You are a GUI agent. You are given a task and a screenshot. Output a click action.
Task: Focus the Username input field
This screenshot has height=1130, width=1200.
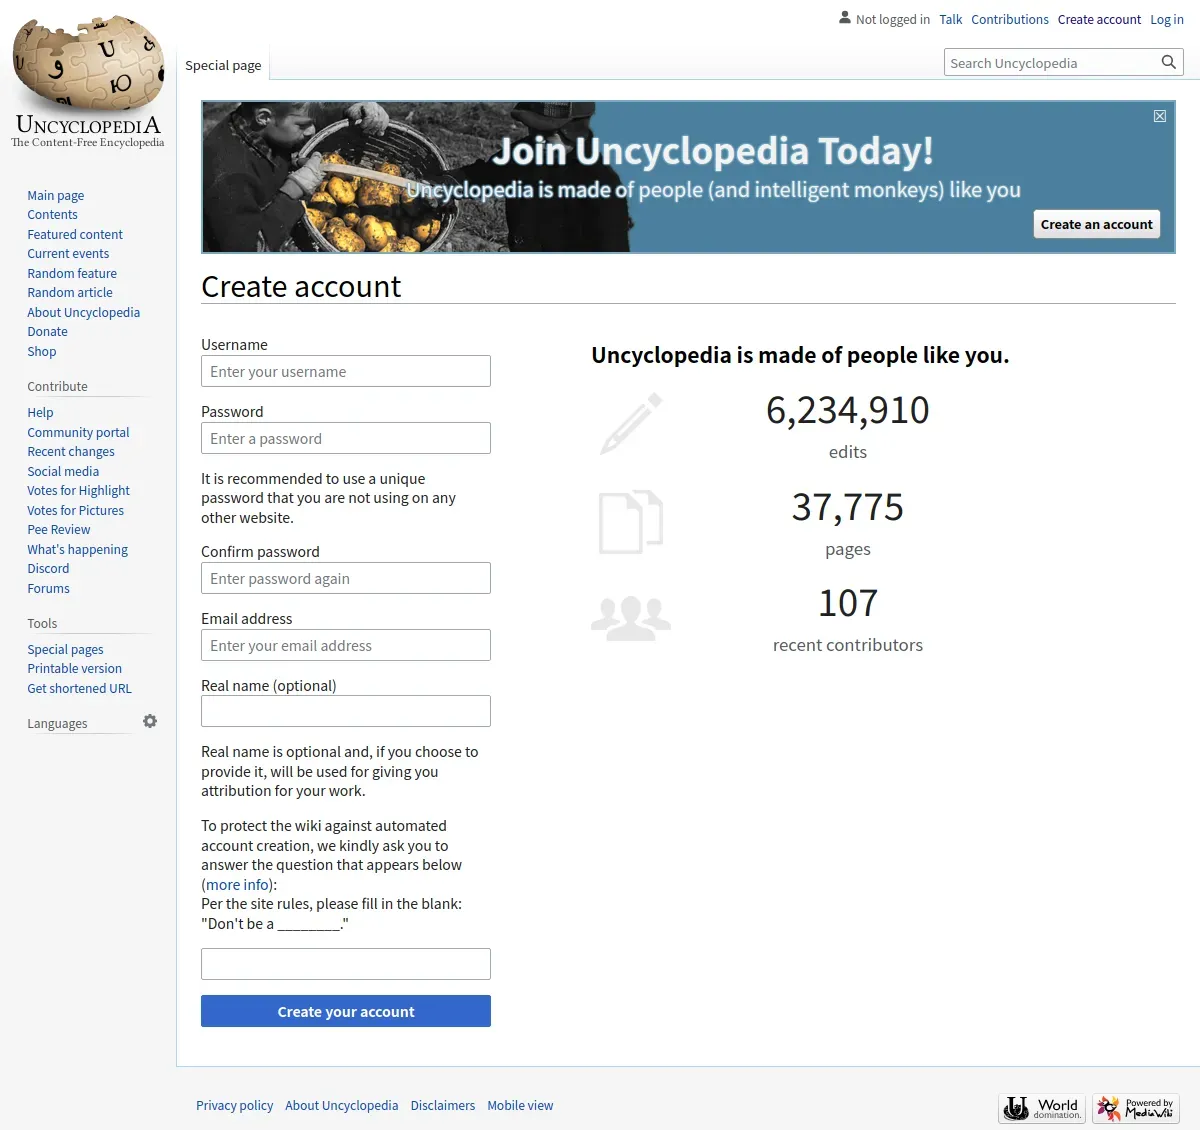pos(346,371)
